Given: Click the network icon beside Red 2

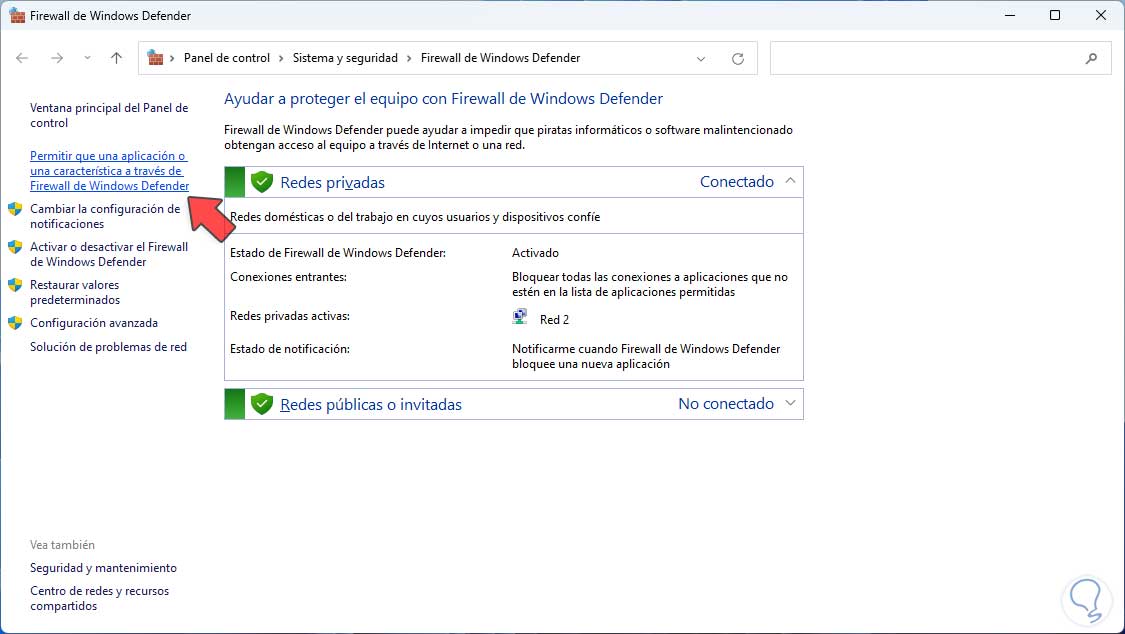Looking at the screenshot, I should pyautogui.click(x=520, y=318).
